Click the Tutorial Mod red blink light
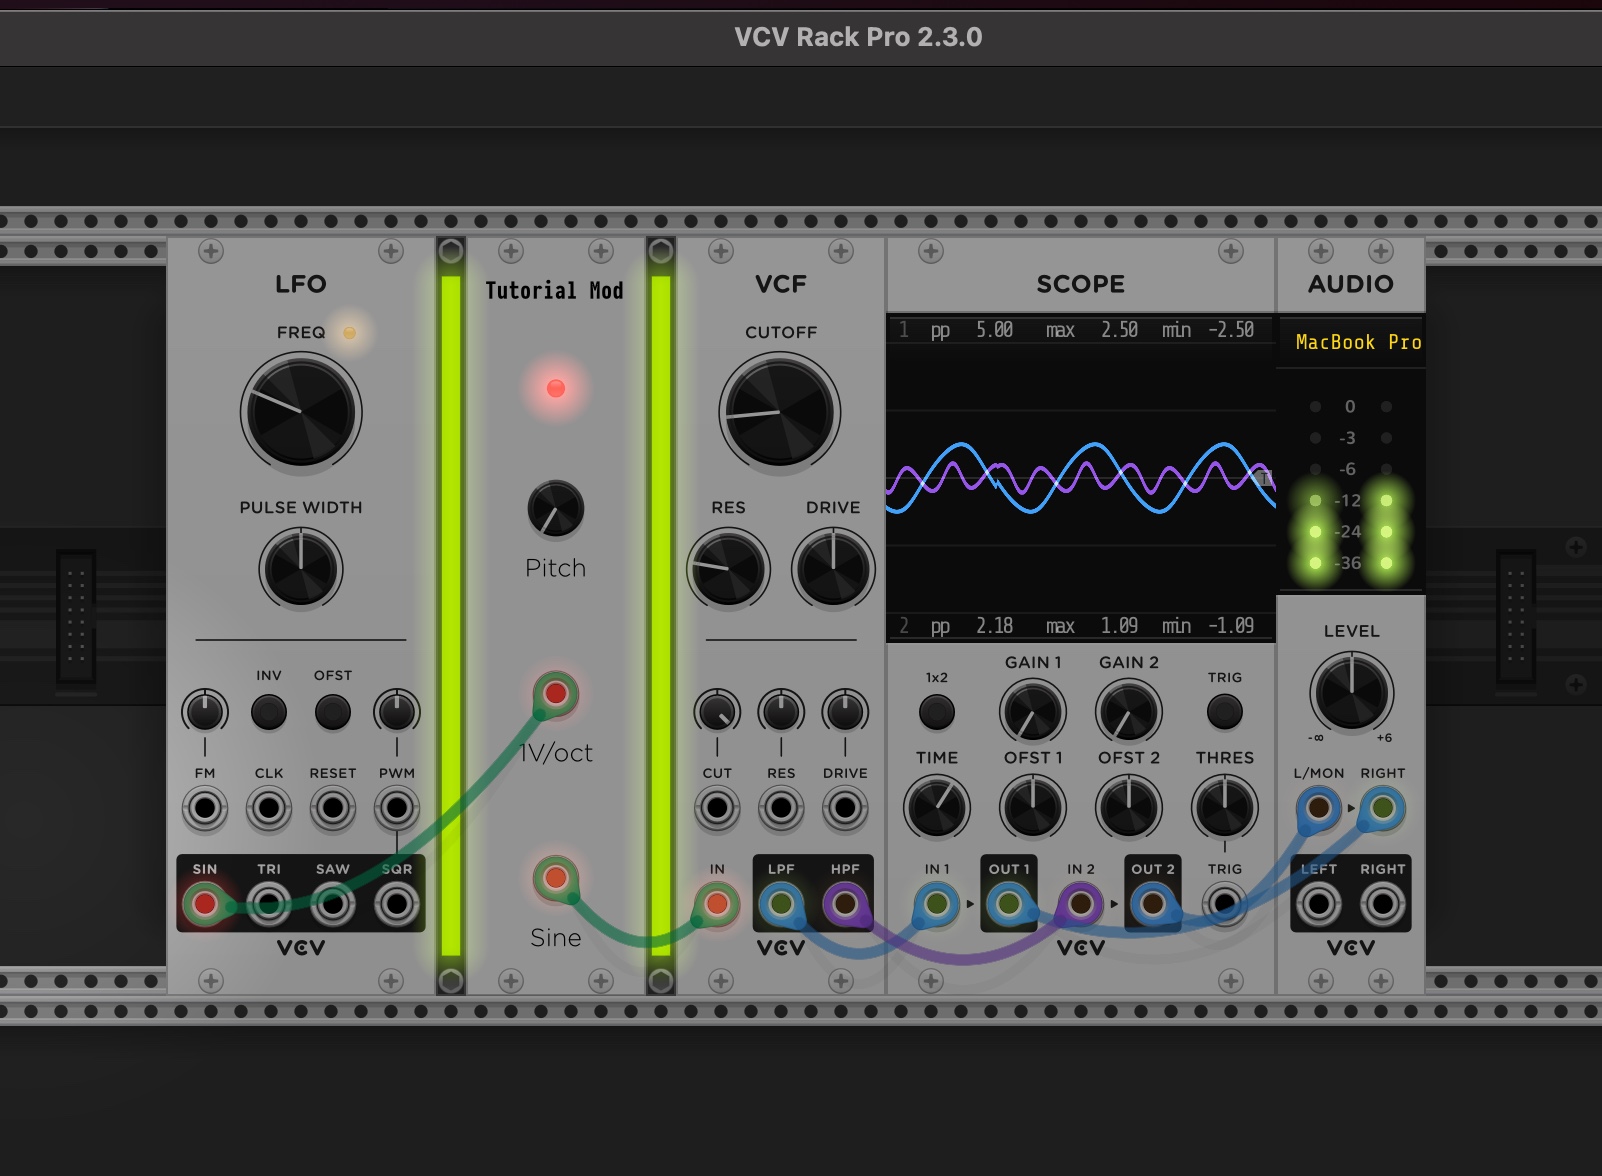This screenshot has width=1602, height=1176. 556,388
